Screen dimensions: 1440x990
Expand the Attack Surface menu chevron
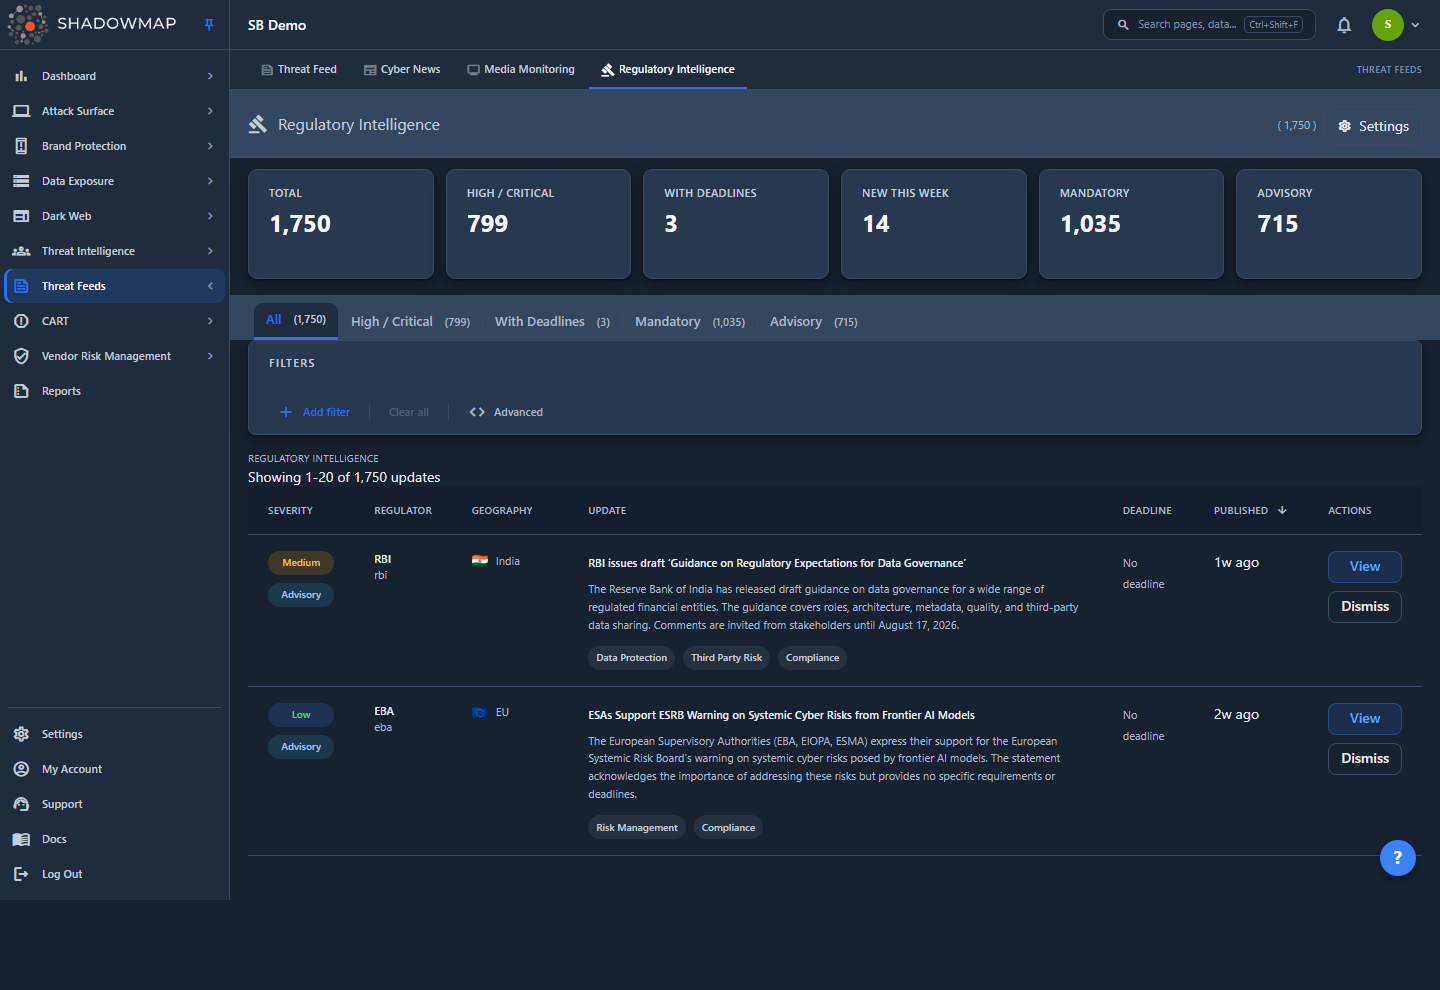pyautogui.click(x=210, y=111)
